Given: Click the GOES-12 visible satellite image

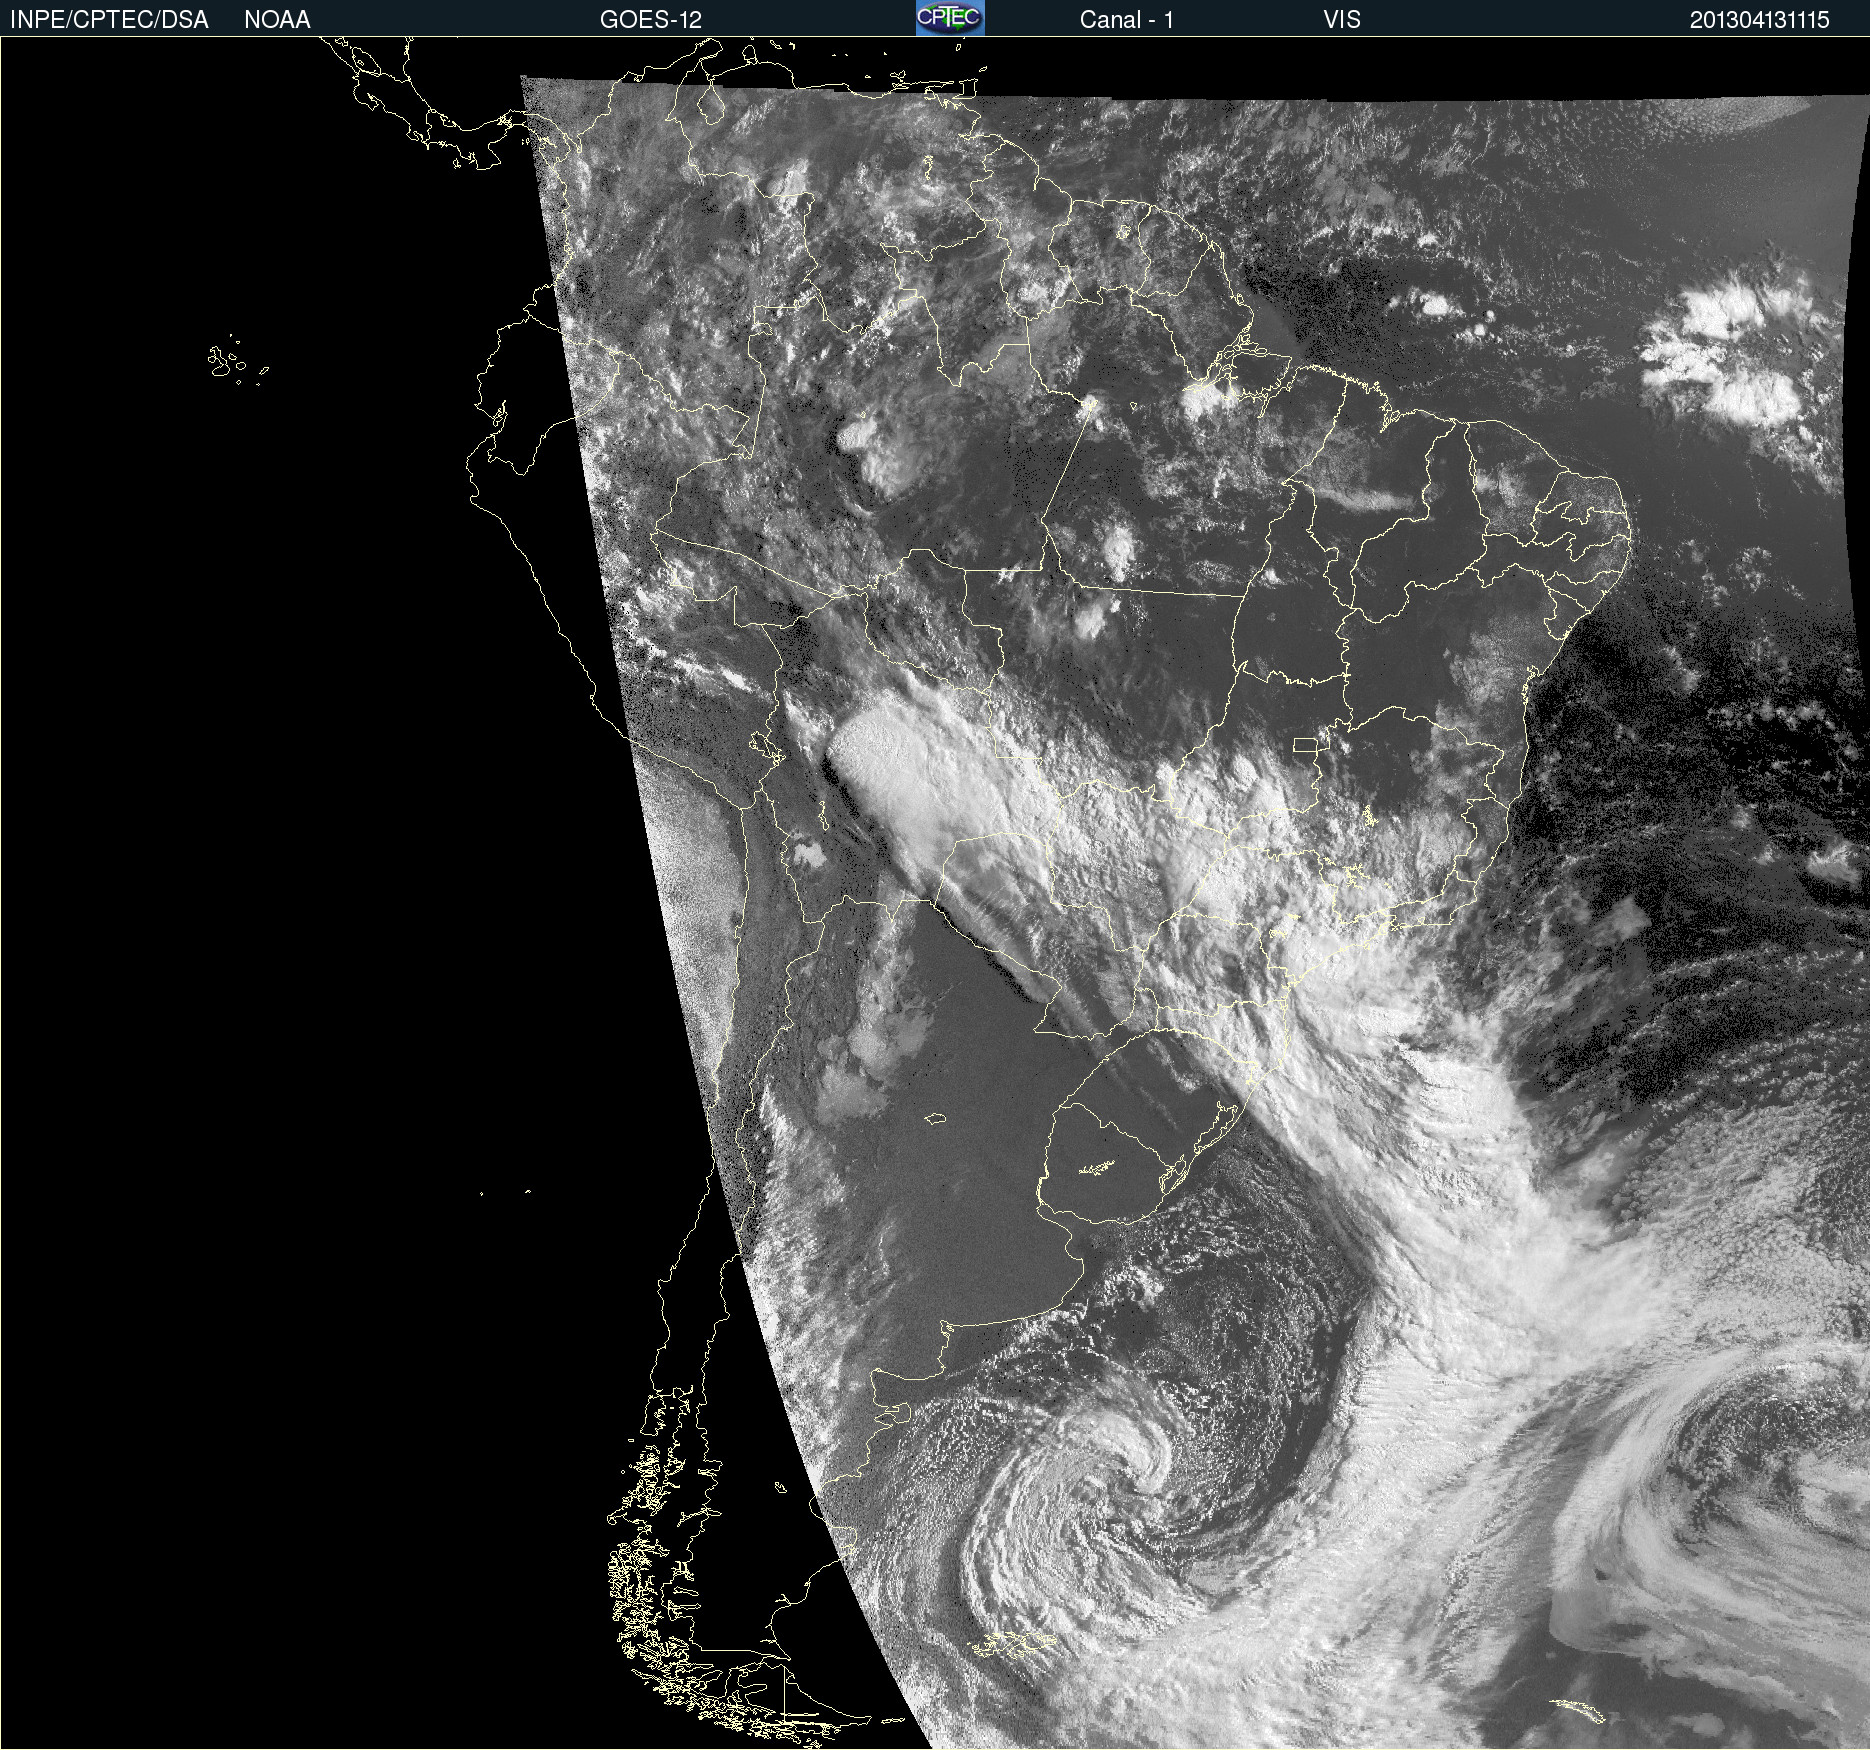Looking at the screenshot, I should (935, 893).
